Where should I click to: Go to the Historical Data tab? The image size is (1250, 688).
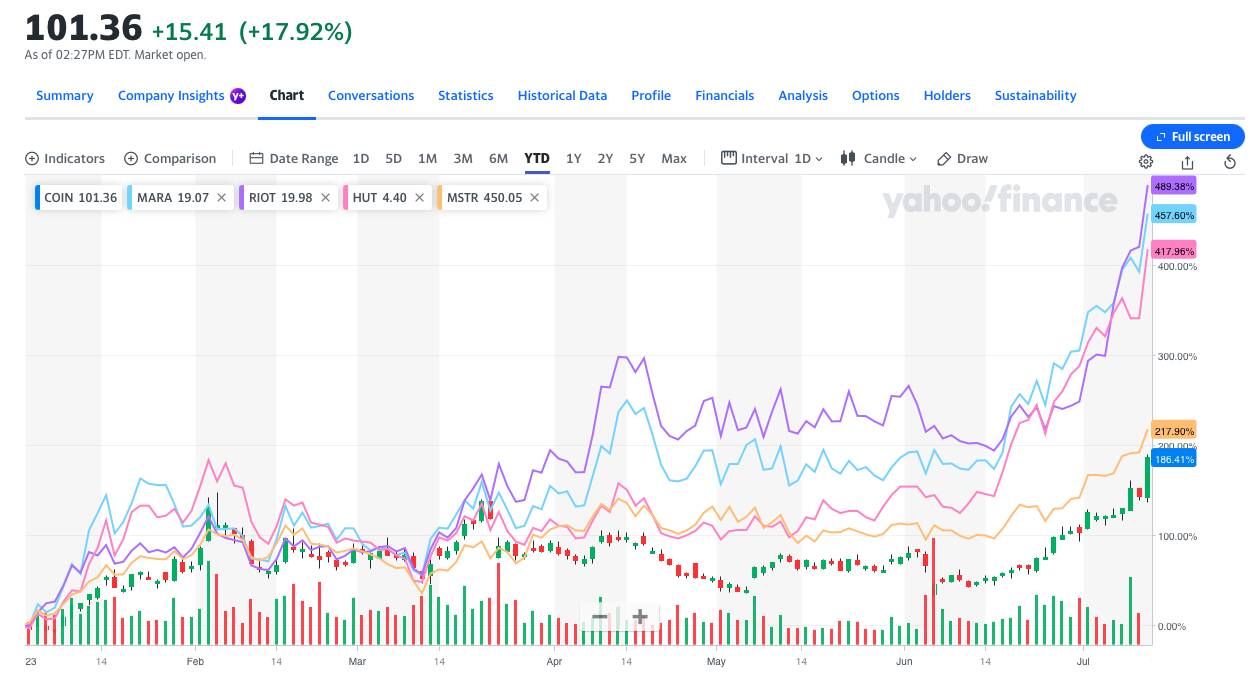point(562,96)
